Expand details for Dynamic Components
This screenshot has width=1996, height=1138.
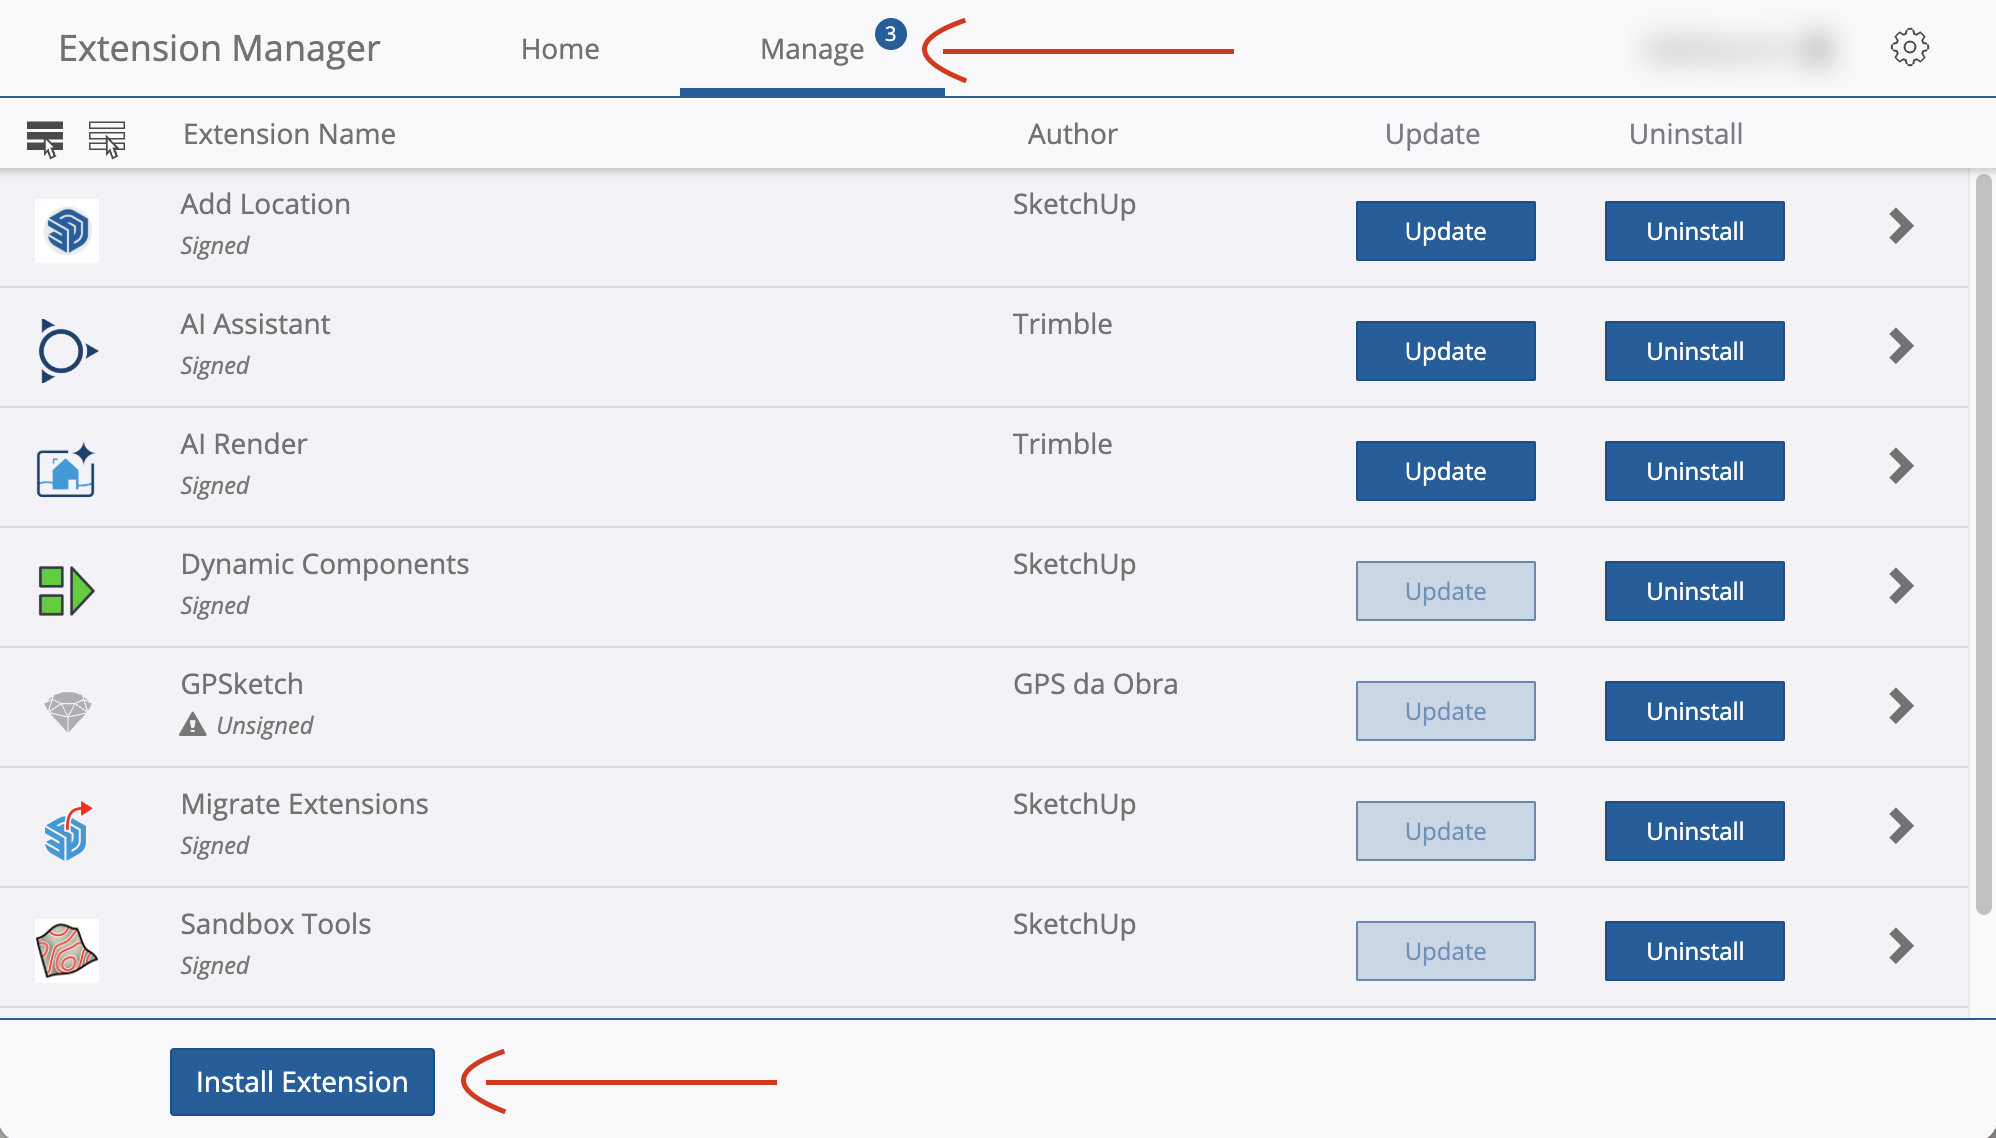1901,587
